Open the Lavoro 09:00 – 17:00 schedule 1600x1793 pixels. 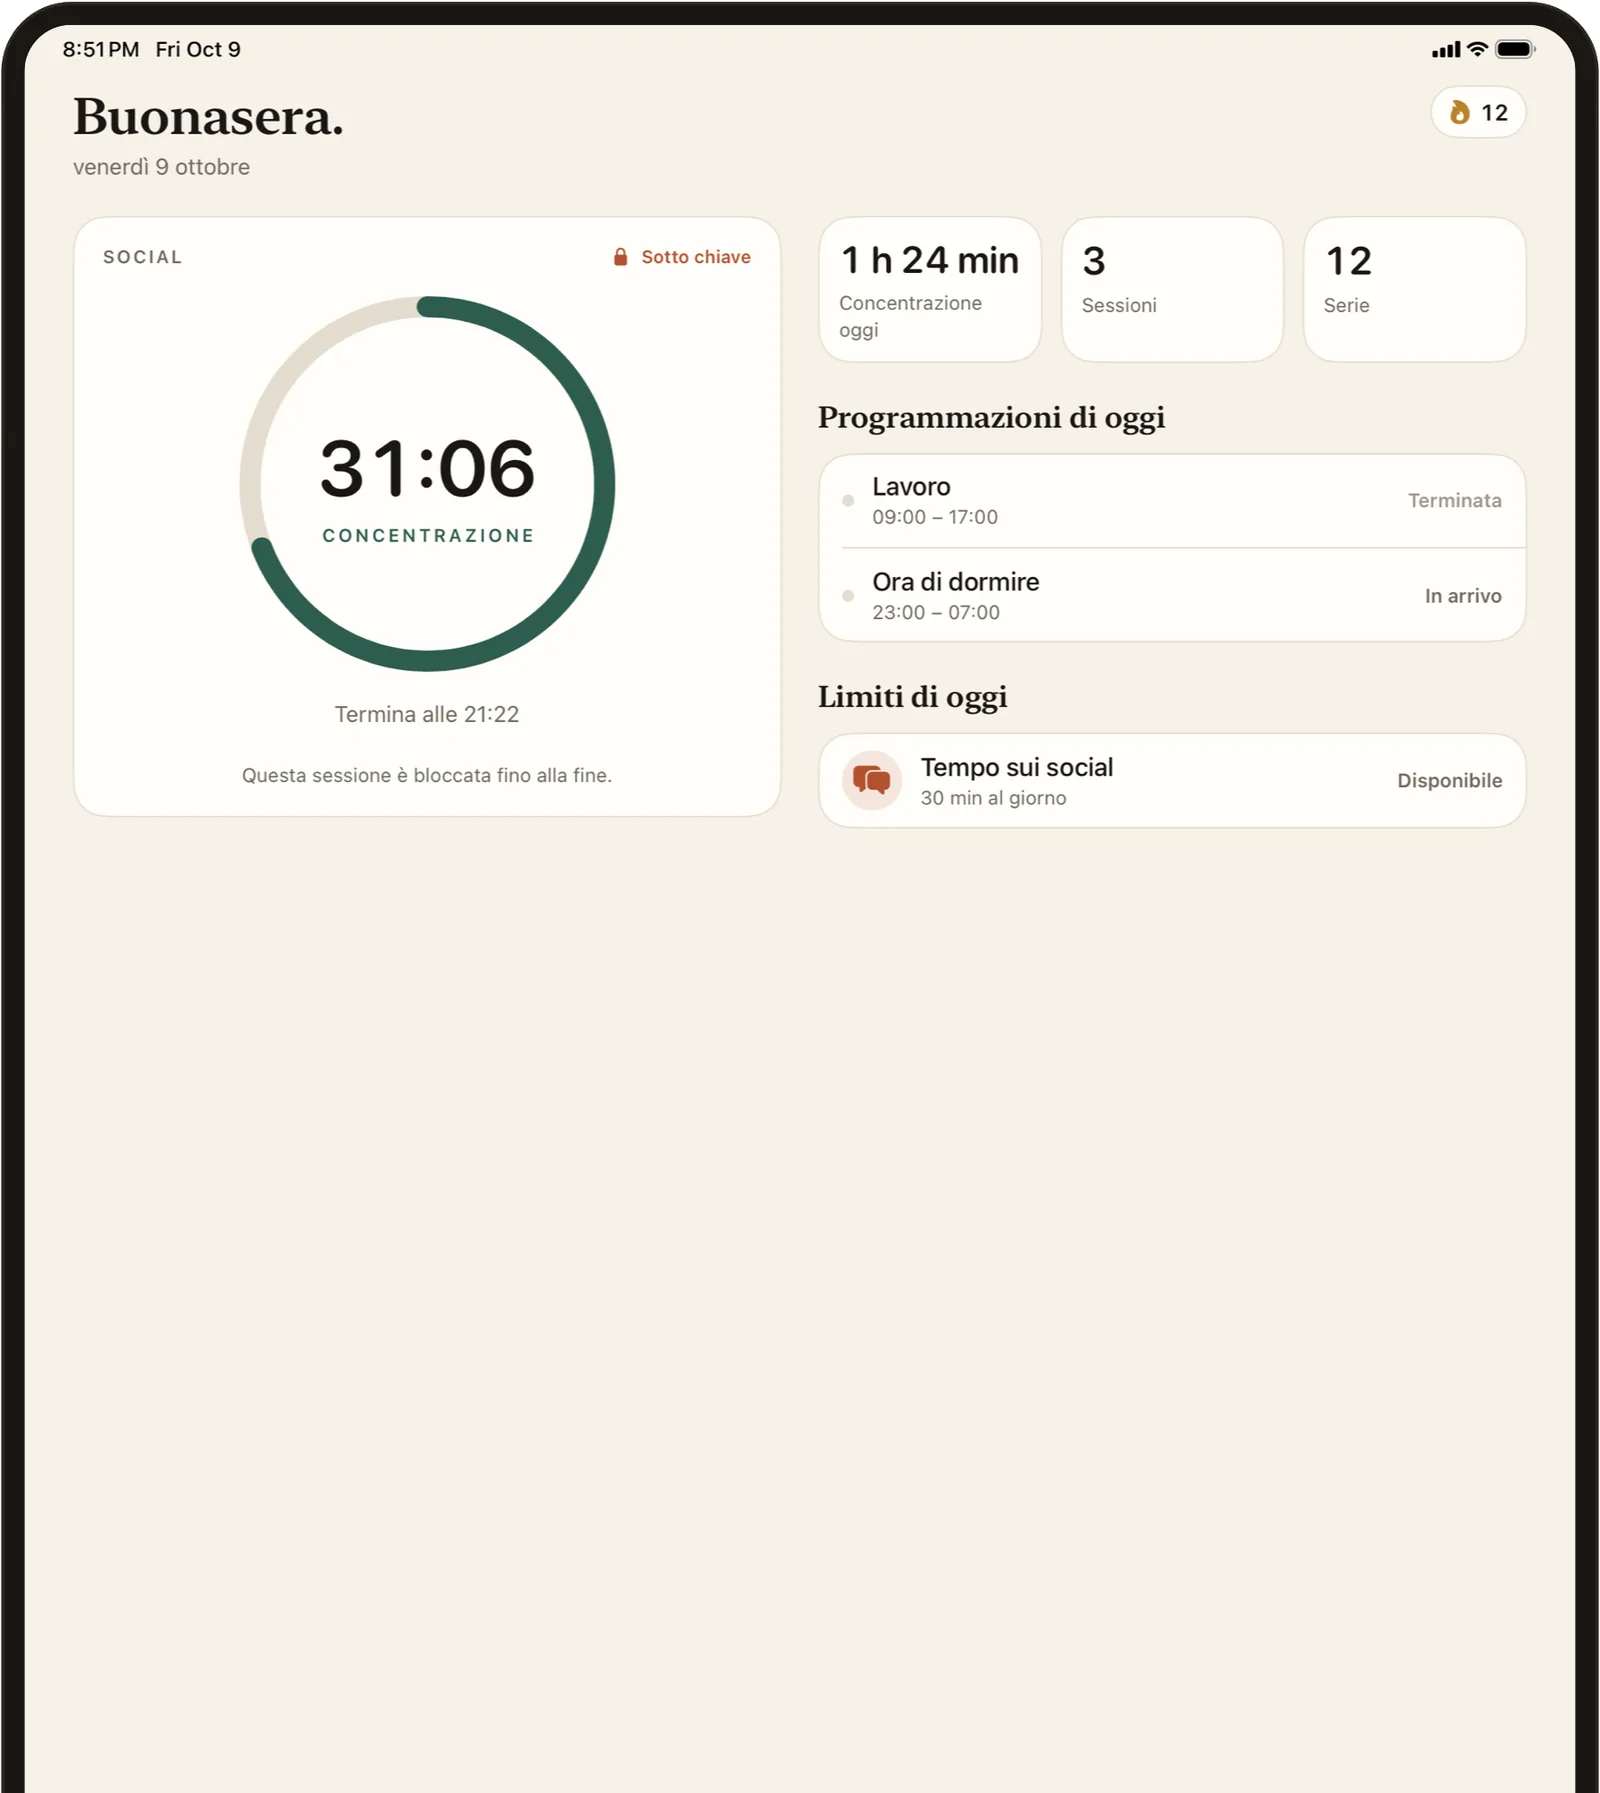pos(1172,501)
